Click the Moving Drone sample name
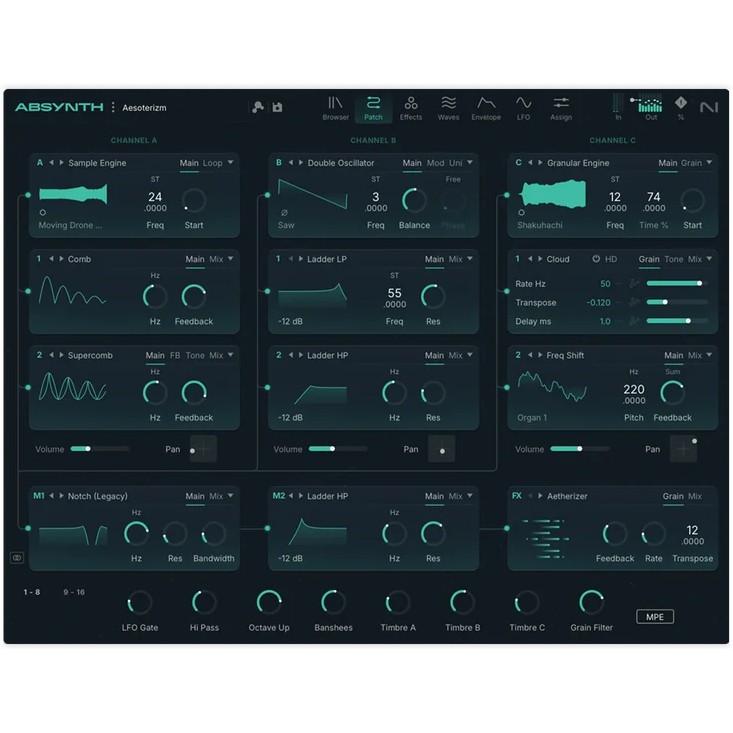The width and height of the screenshot is (733, 733). pyautogui.click(x=70, y=225)
